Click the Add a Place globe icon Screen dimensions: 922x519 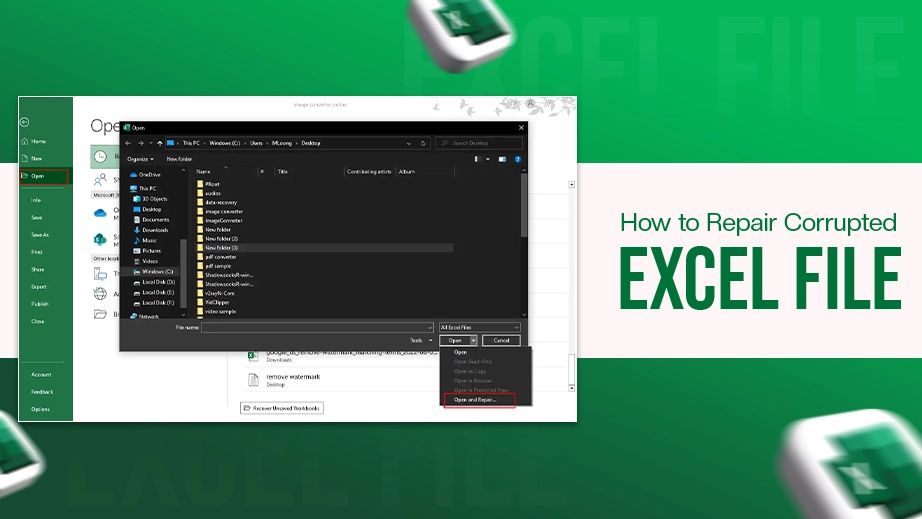pyautogui.click(x=101, y=293)
